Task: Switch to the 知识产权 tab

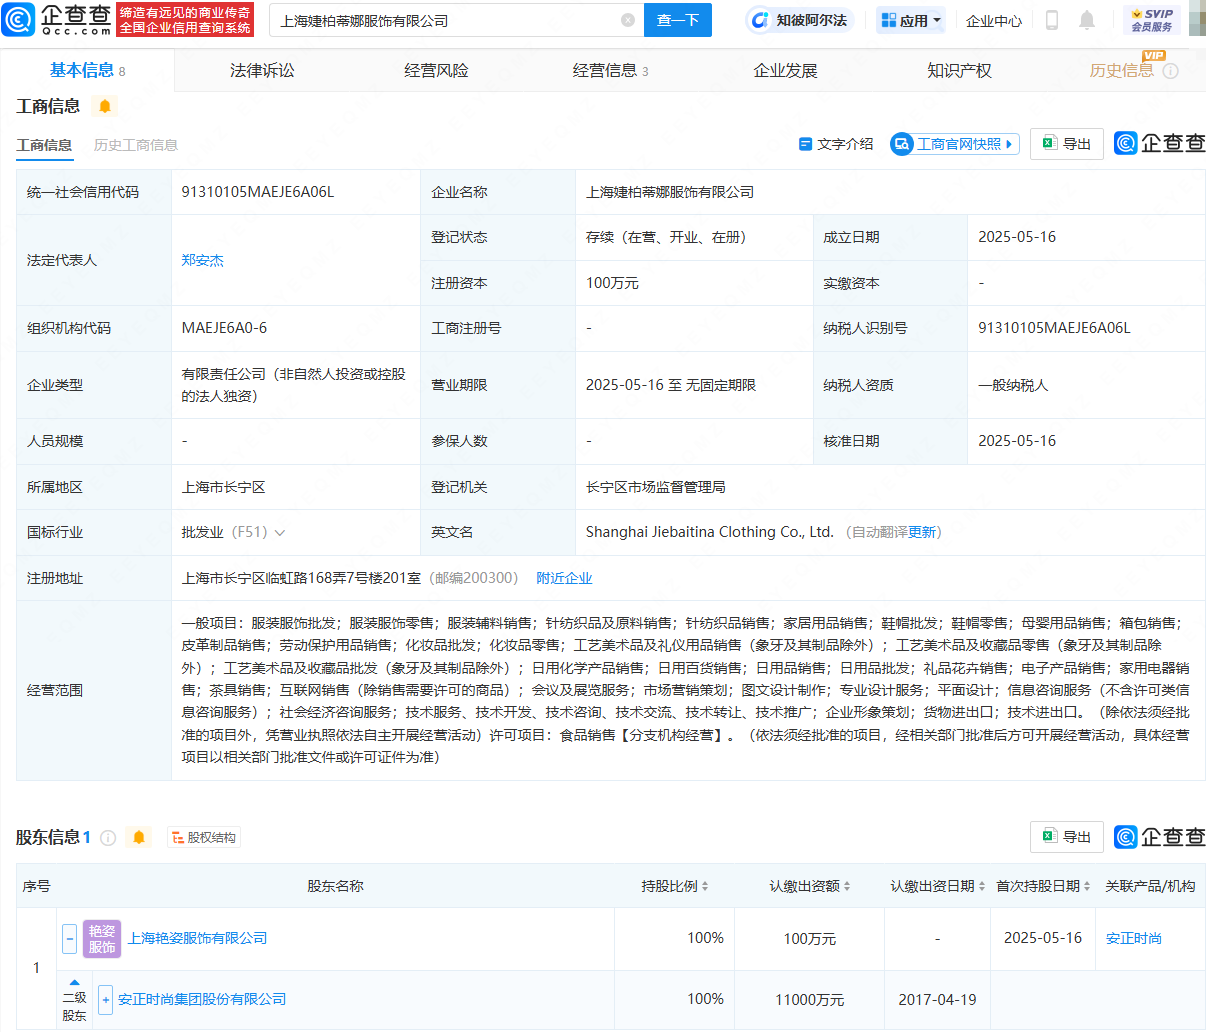Action: [x=959, y=70]
